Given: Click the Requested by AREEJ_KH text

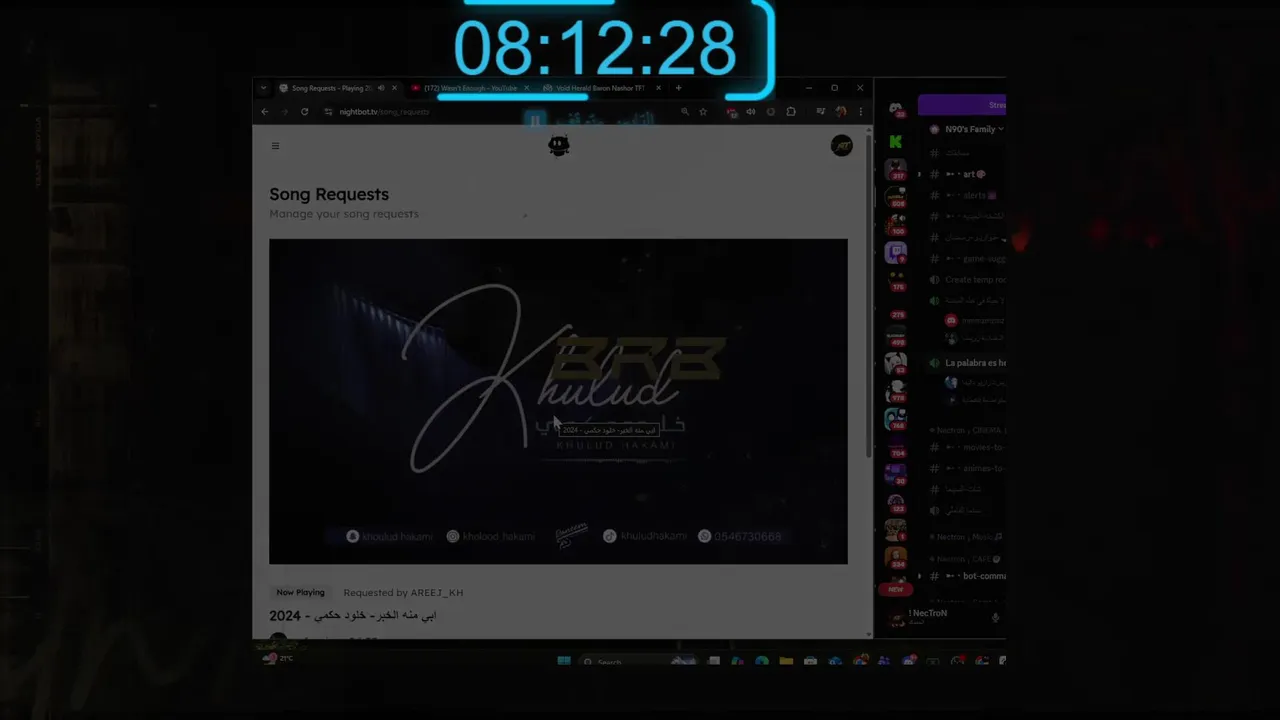Looking at the screenshot, I should (x=403, y=592).
